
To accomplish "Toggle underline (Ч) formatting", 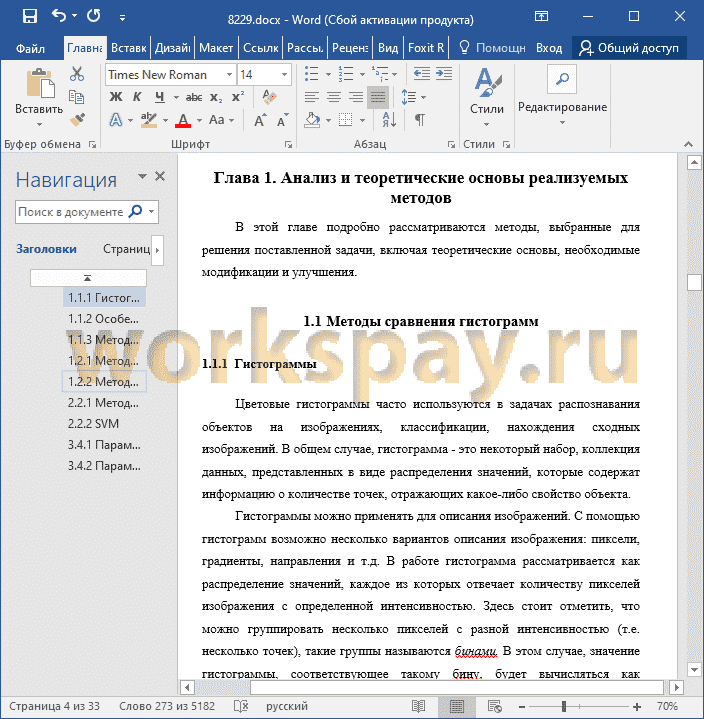I will [159, 97].
